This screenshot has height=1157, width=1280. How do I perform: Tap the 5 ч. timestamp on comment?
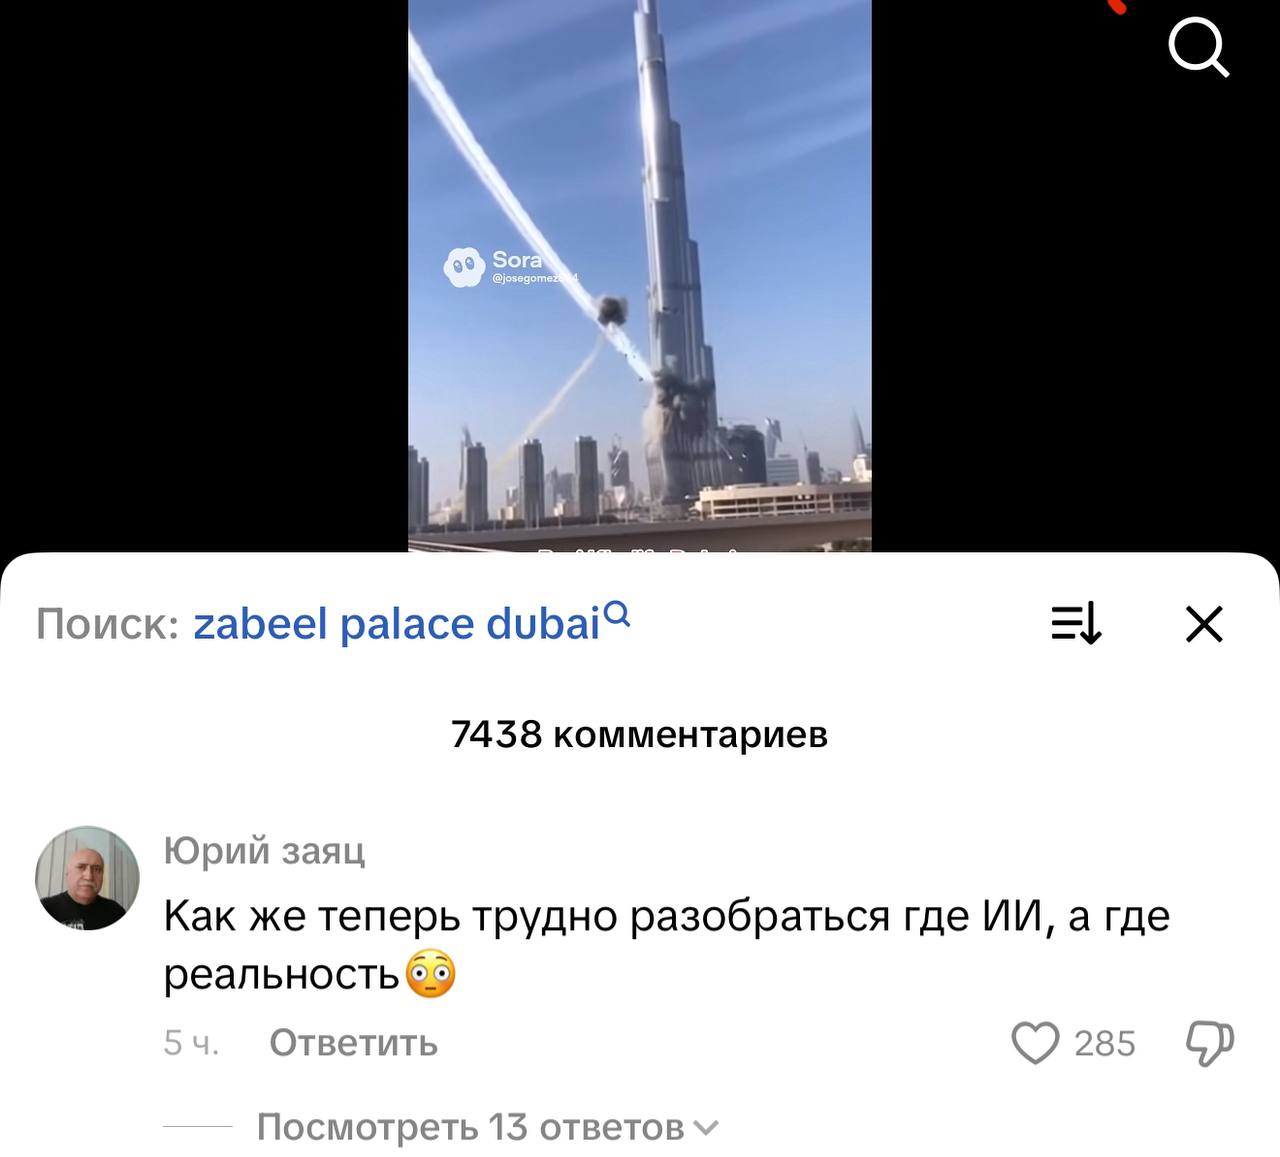[191, 1043]
